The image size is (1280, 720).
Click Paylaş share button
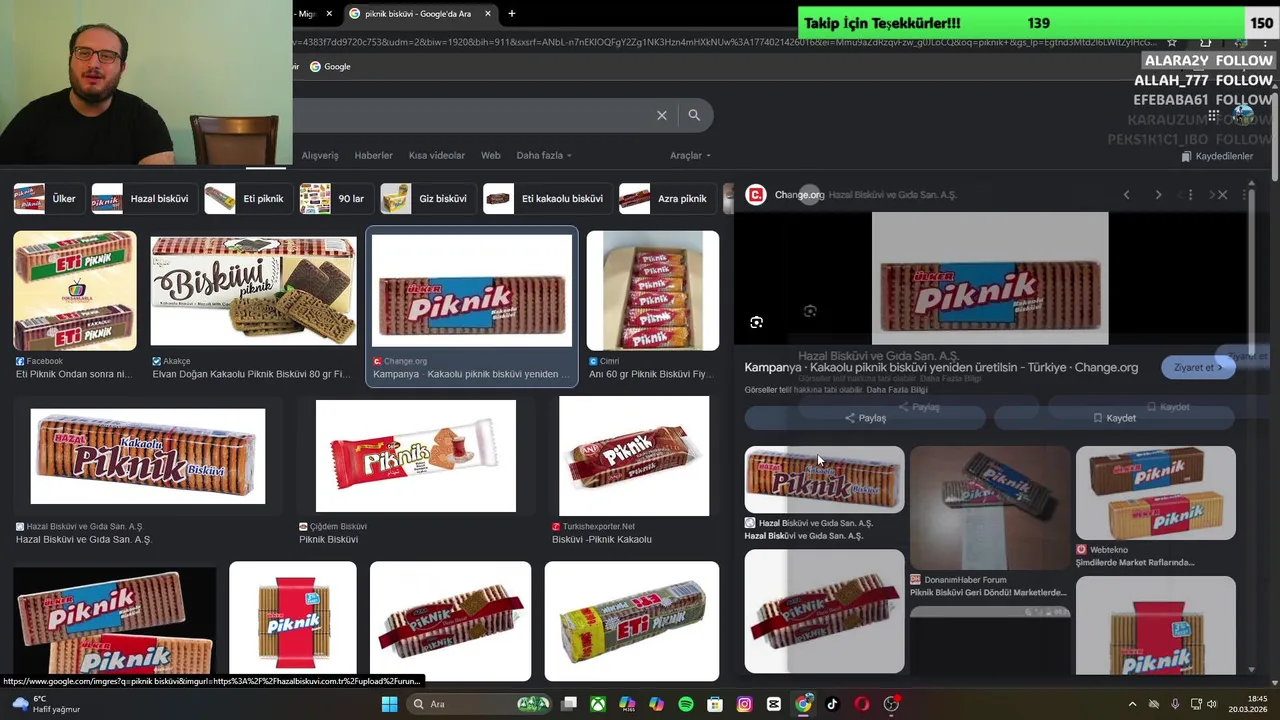tap(865, 418)
